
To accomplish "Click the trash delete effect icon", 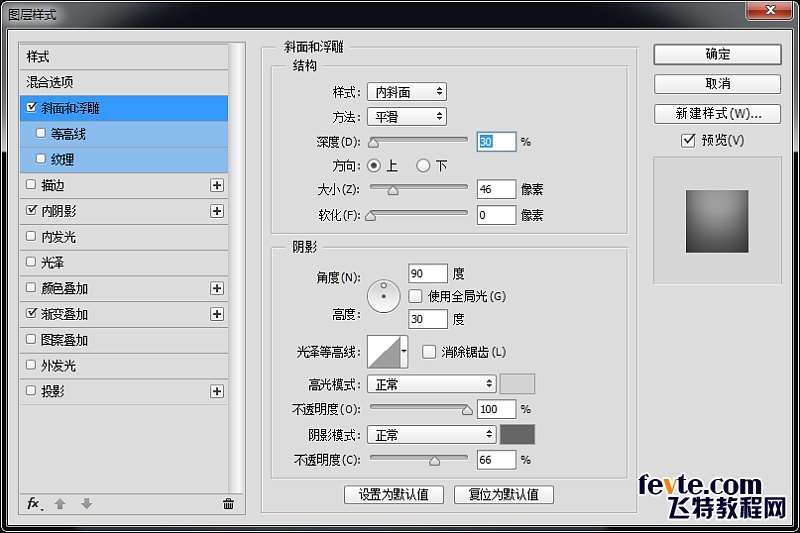I will (228, 504).
